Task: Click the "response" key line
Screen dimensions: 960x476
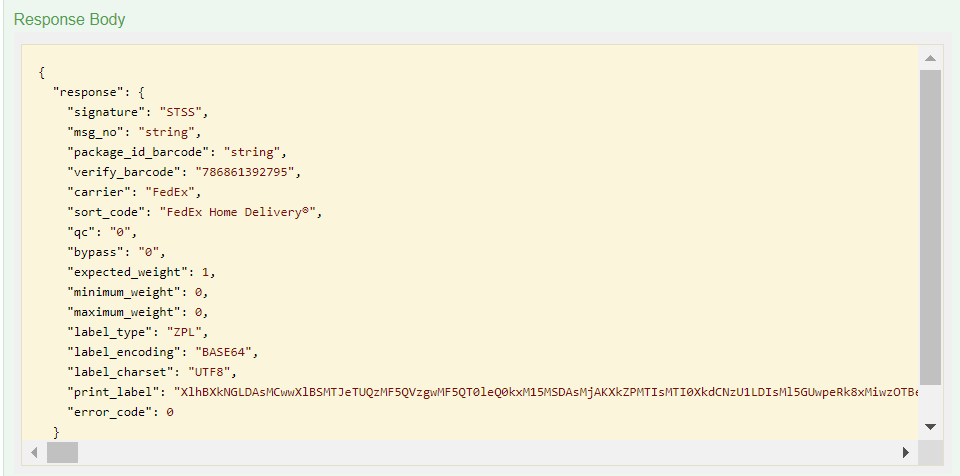Action: tap(99, 93)
